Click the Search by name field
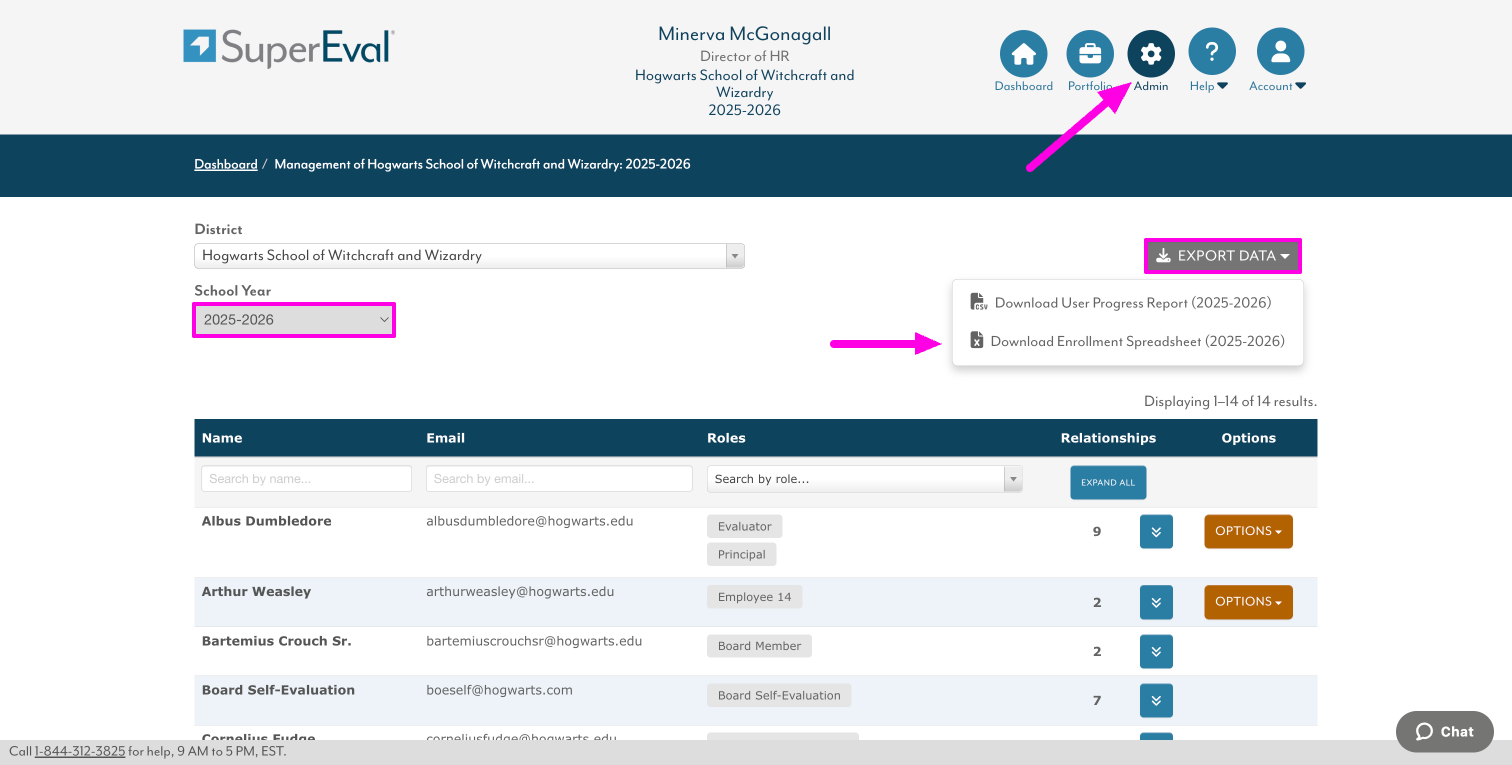Screen dimensions: 1512x765 pyautogui.click(x=306, y=479)
